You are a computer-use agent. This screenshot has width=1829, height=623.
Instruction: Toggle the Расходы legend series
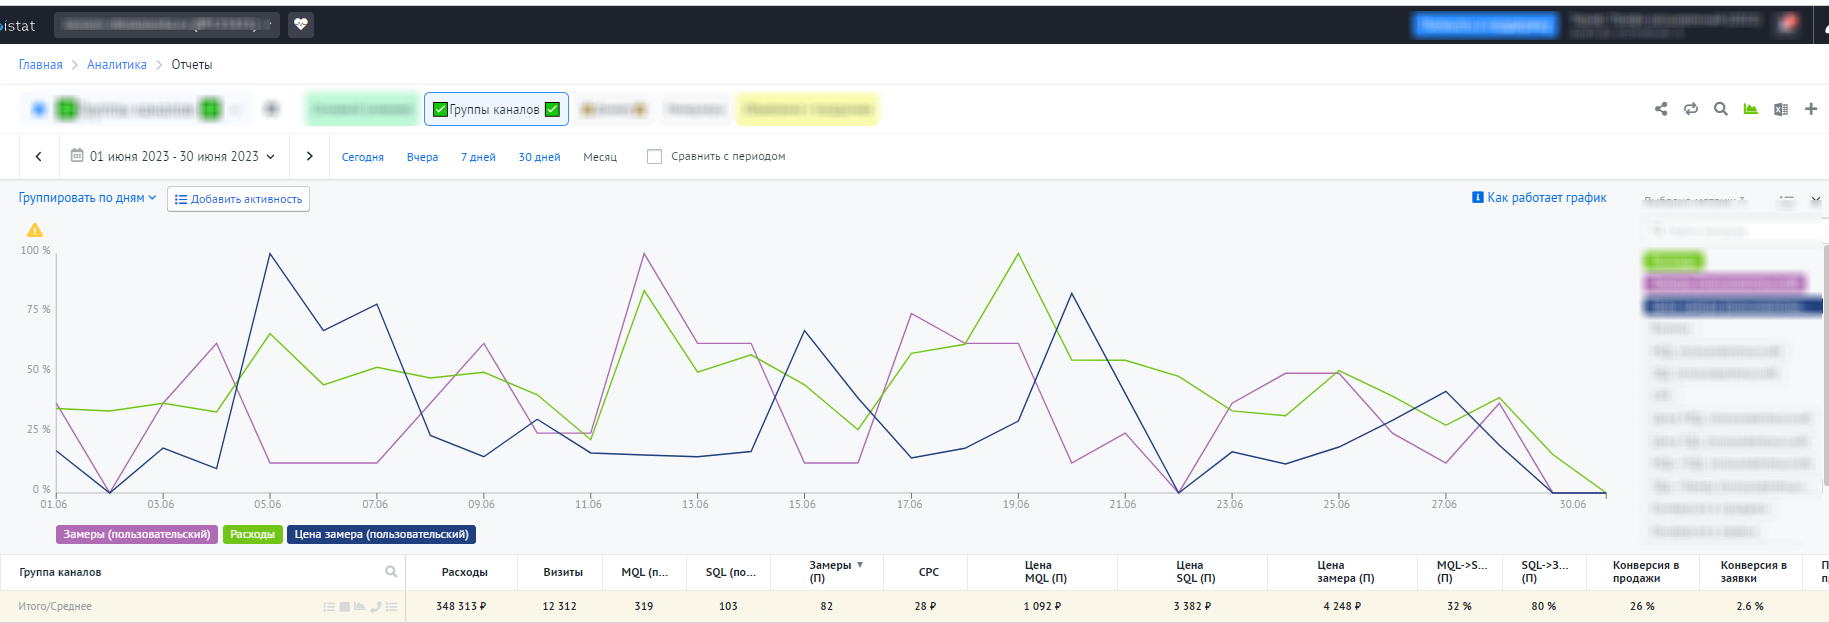click(x=253, y=535)
